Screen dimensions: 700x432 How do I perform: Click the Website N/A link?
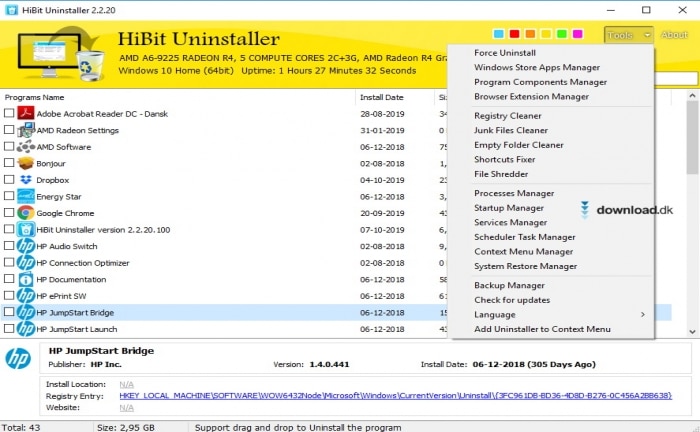126,407
